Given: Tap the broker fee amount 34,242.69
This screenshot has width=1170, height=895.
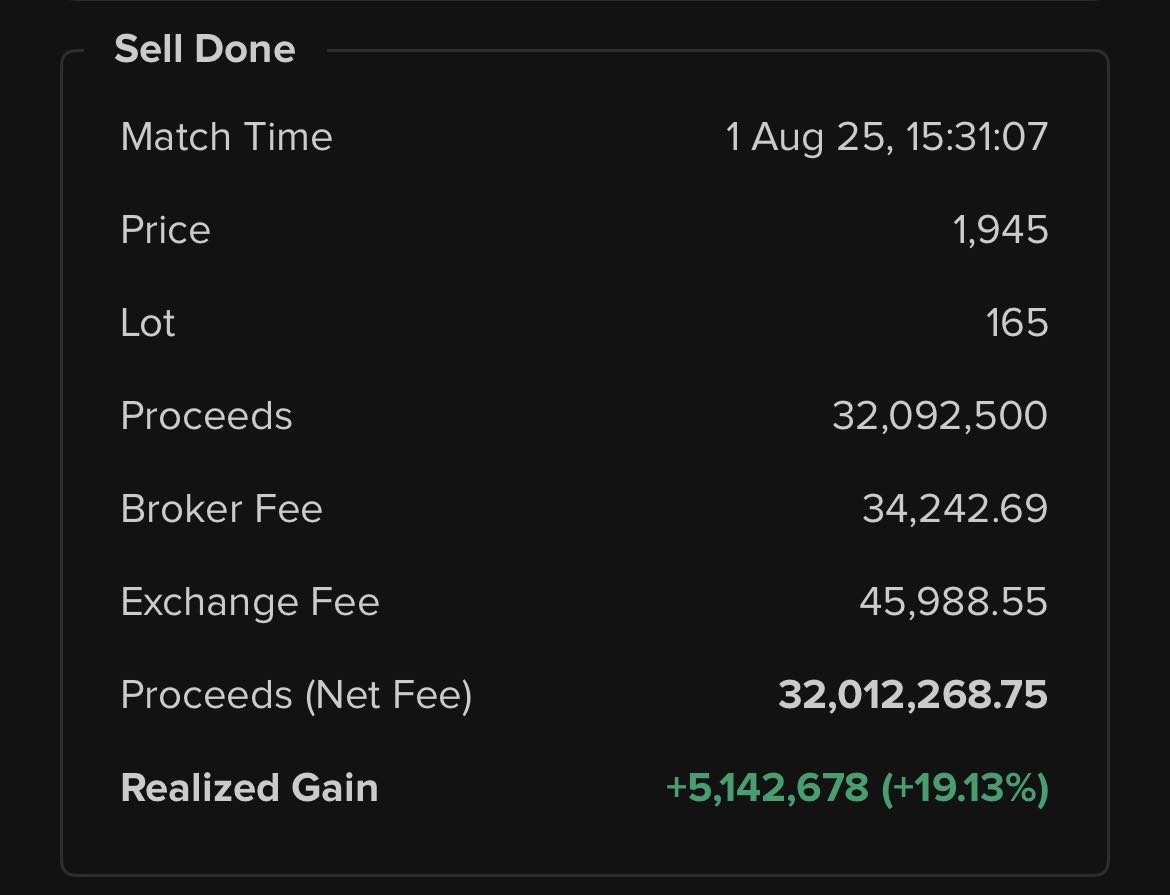Looking at the screenshot, I should [955, 509].
